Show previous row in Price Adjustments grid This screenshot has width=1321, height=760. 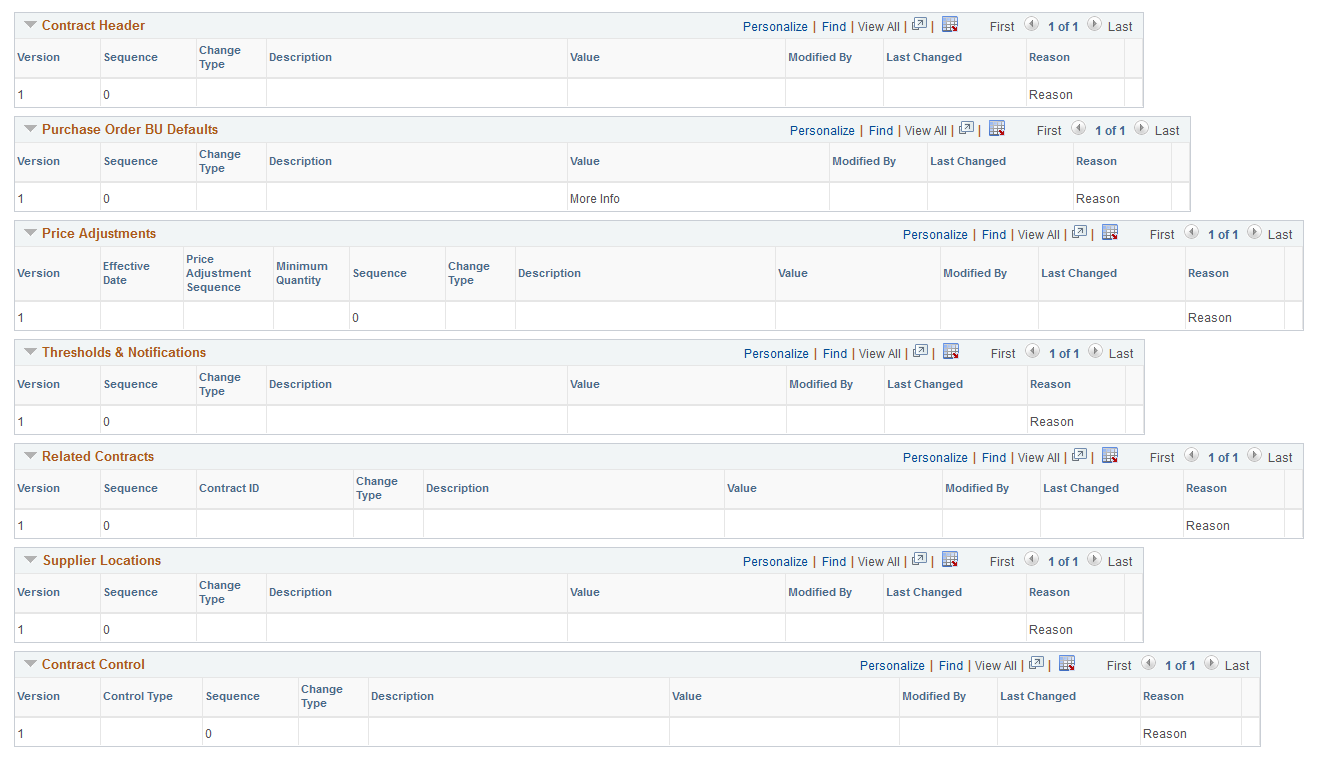[1191, 233]
